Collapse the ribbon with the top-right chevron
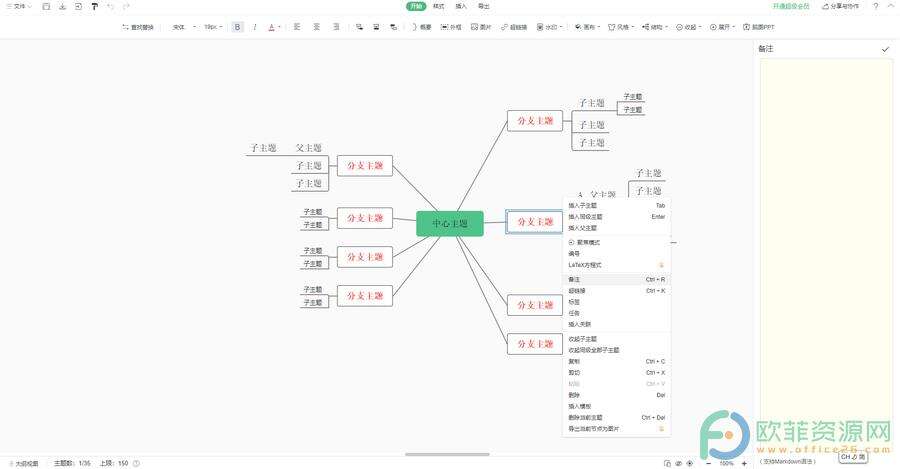This screenshot has height=469, width=900. tap(891, 6)
